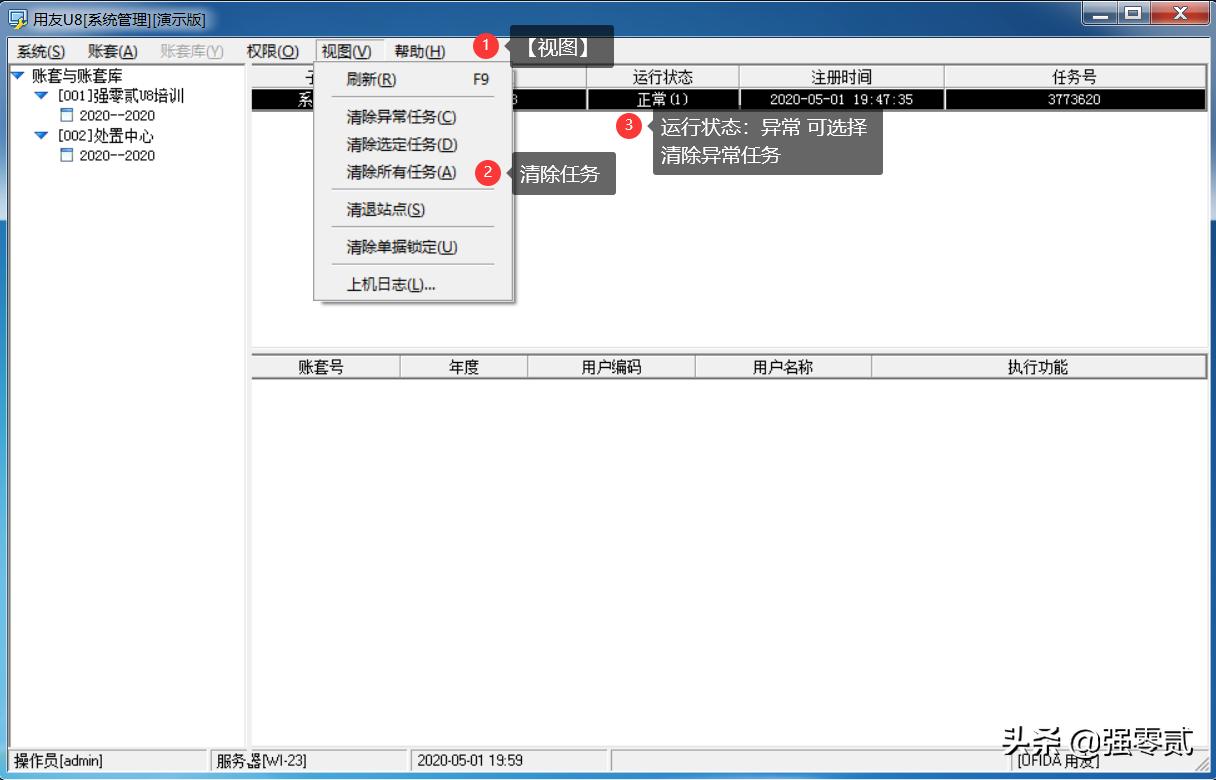Open the 帮助 menu
This screenshot has width=1216, height=780.
[x=419, y=50]
